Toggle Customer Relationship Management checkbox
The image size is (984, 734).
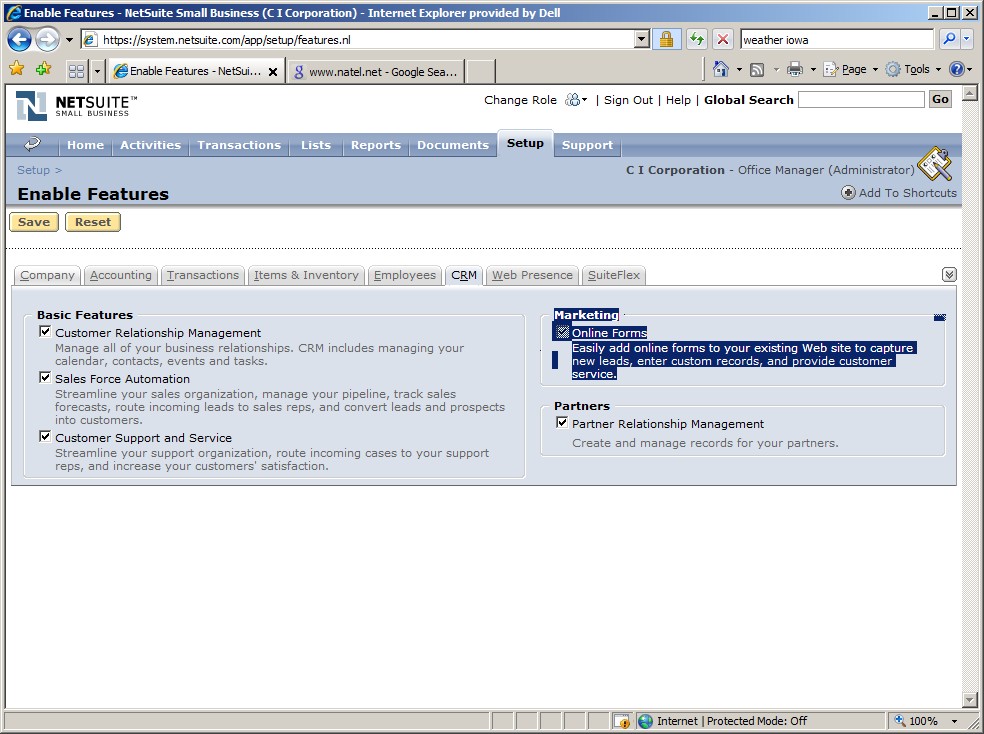tap(45, 331)
